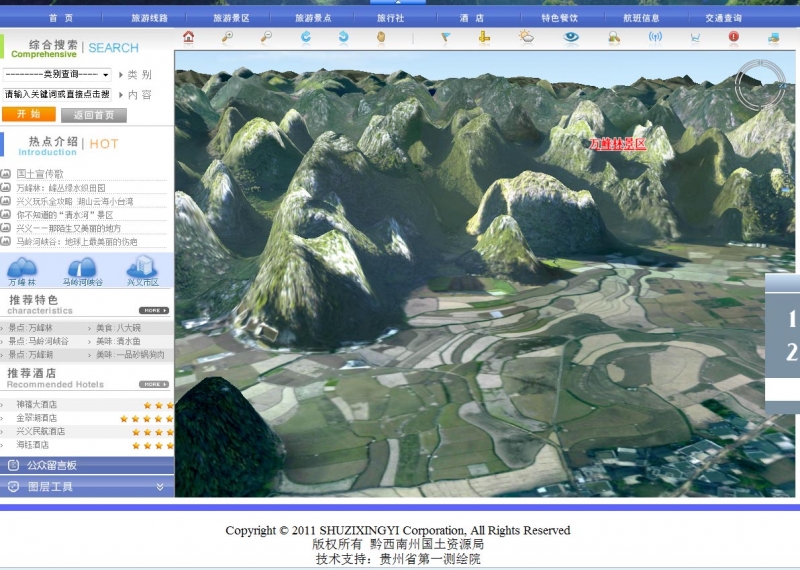Image resolution: width=800 pixels, height=570 pixels.
Task: Open the 类别查询 category dropdown
Action: tap(57, 75)
